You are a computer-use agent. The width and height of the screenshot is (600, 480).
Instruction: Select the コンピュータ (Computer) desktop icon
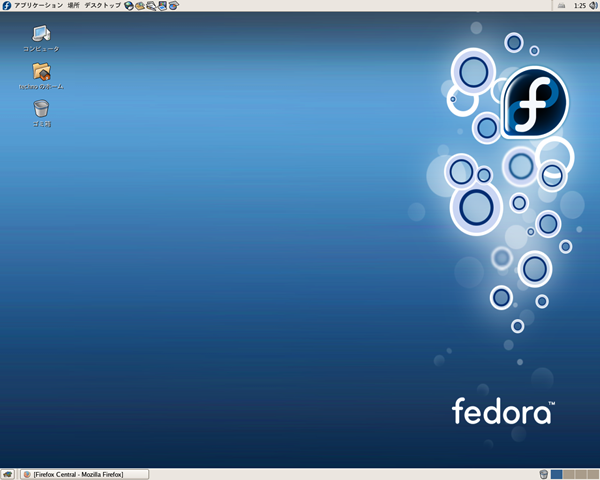pyautogui.click(x=41, y=35)
